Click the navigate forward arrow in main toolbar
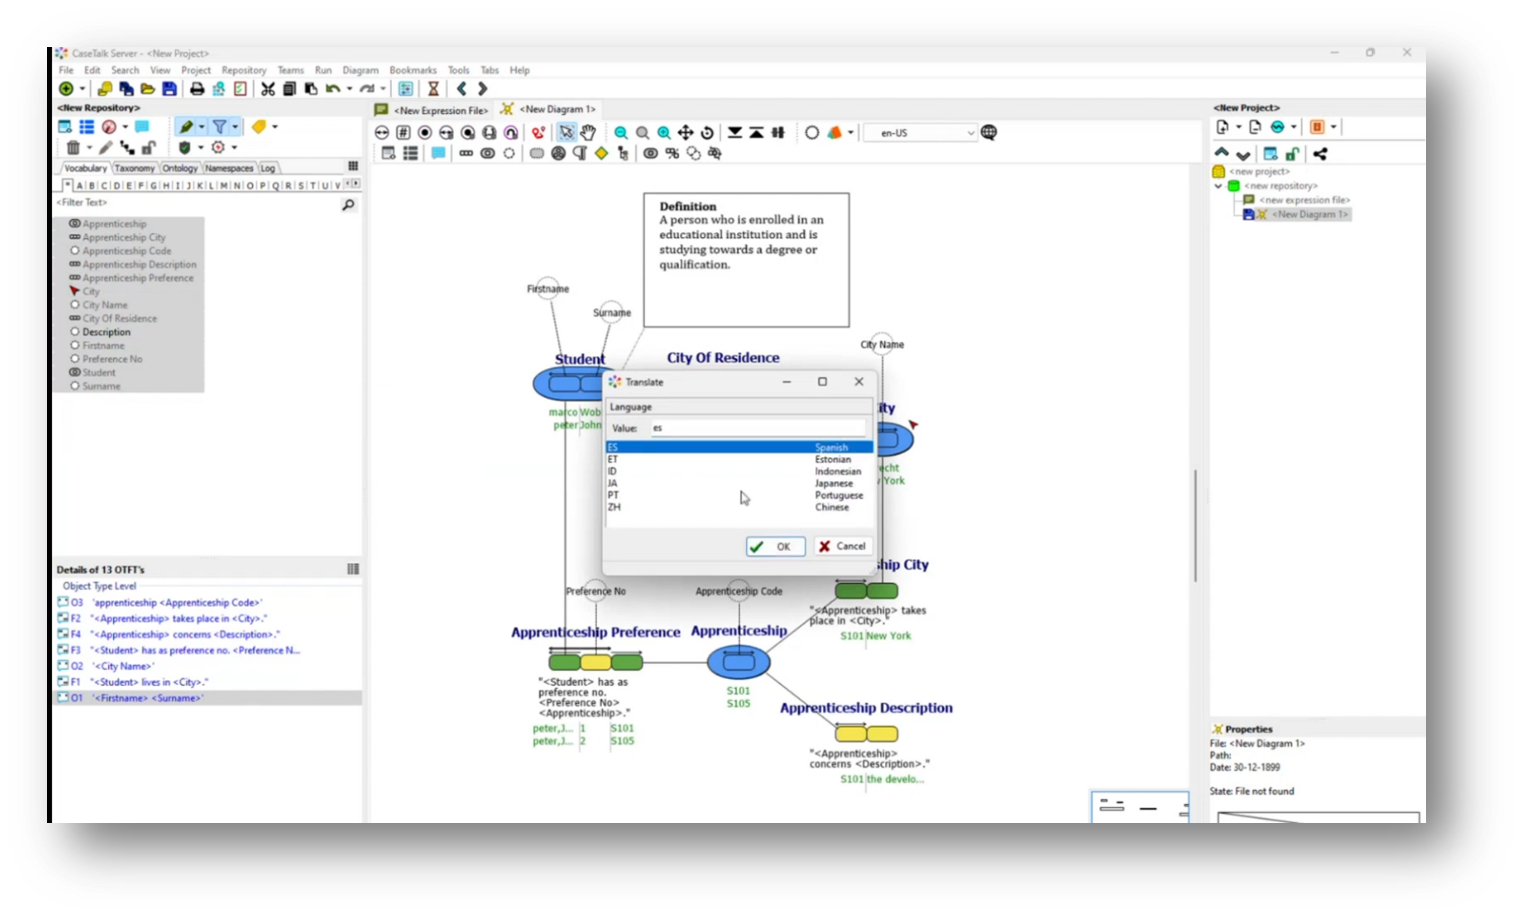Image resolution: width=1521 pixels, height=918 pixels. click(482, 89)
